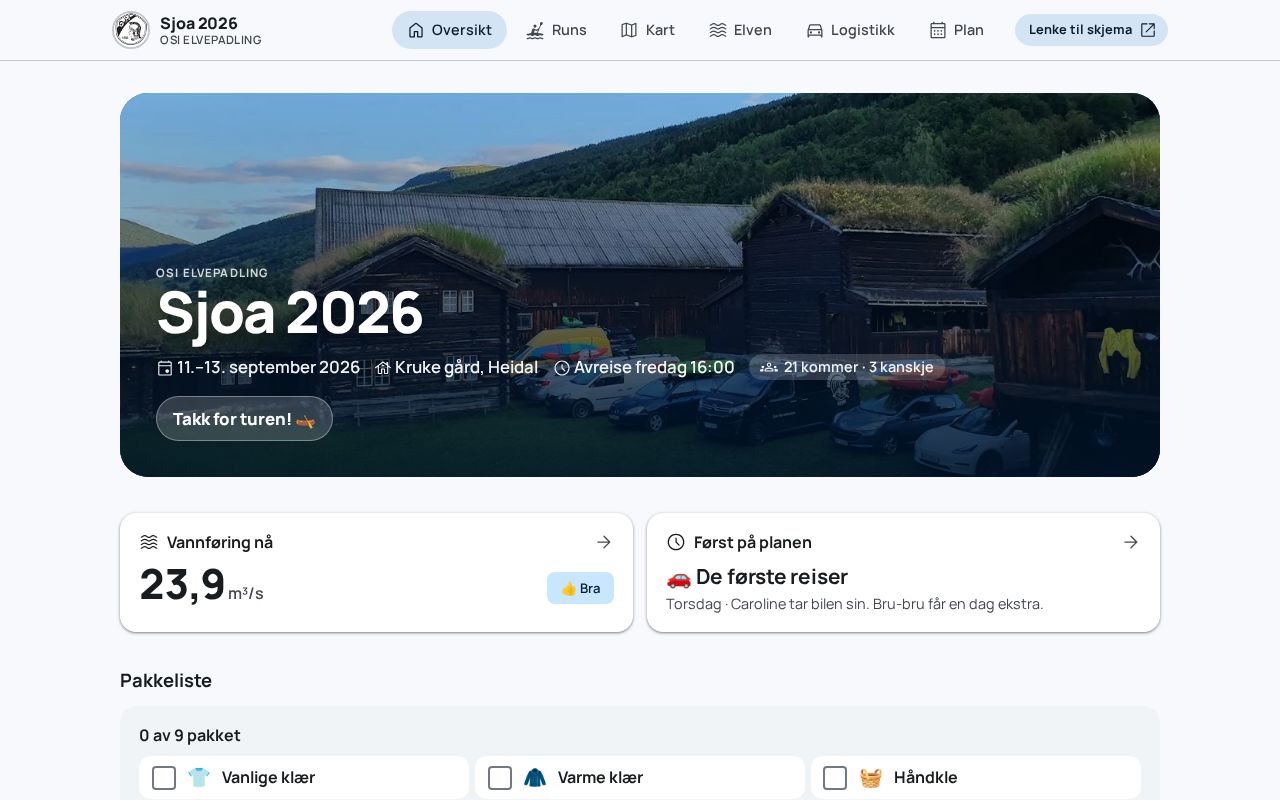Viewport: 1280px width, 800px height.
Task: Open Vannføring nå card arrow
Action: 604,542
